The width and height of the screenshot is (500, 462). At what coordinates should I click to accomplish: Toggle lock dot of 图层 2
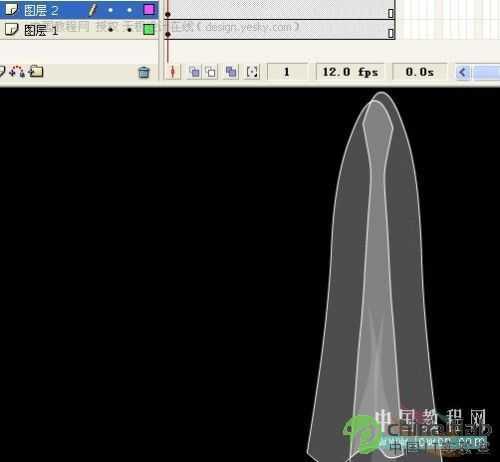pyautogui.click(x=129, y=10)
